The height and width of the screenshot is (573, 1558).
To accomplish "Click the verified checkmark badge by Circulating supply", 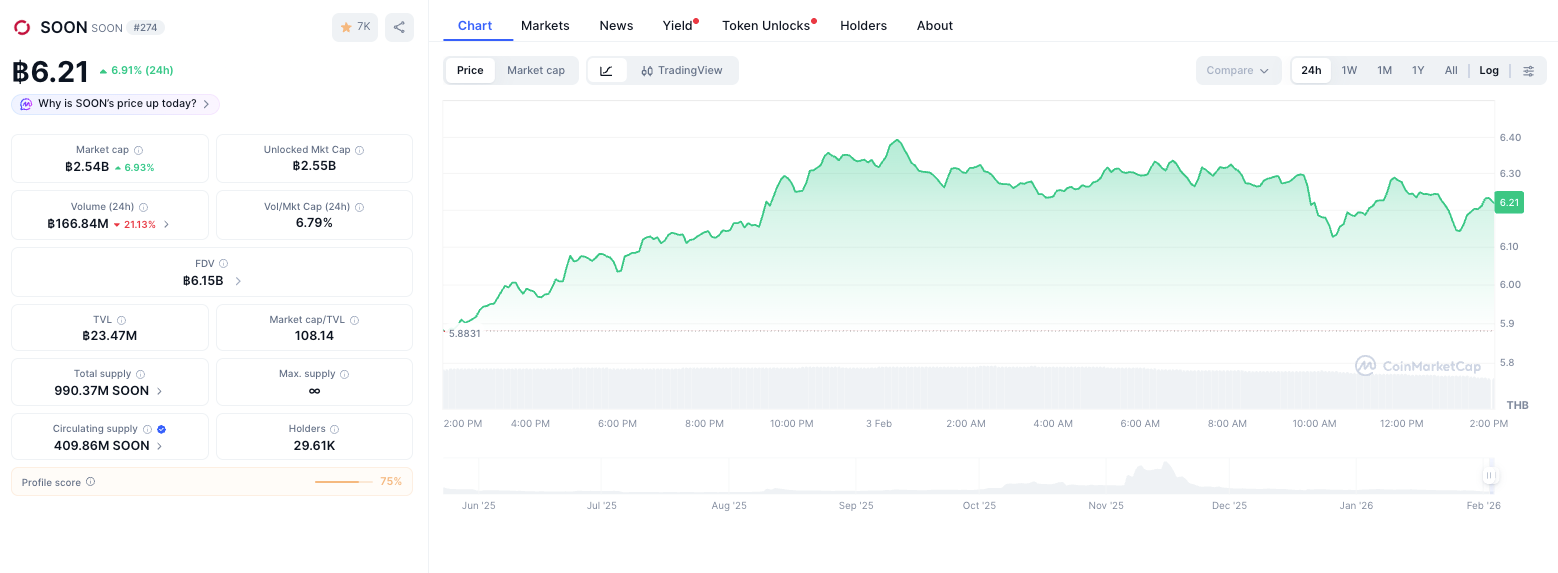I will [161, 429].
